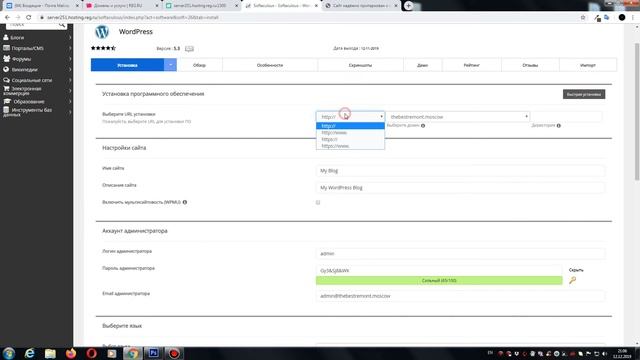Viewport: 640px width, 360px height.
Task: Switch to the Рейтинг tab
Action: [x=471, y=65]
